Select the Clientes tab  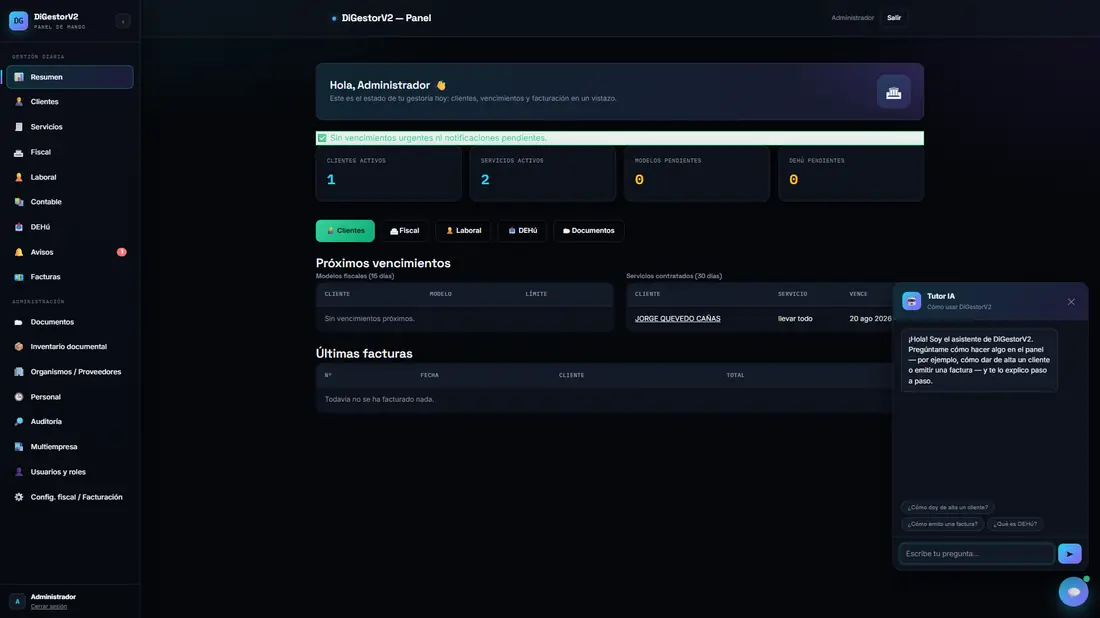pos(345,231)
